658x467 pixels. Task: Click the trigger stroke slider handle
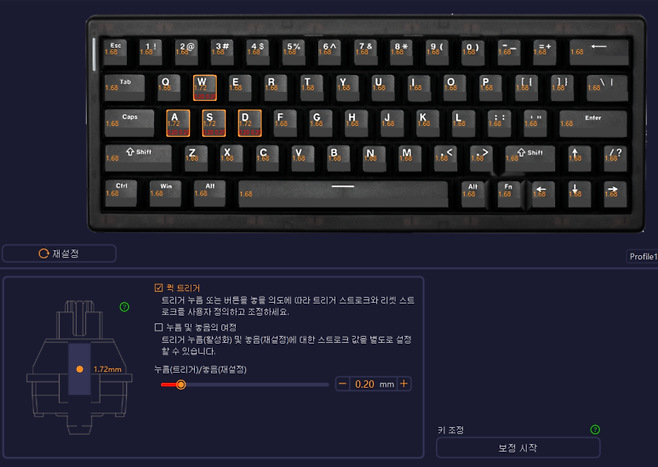(x=181, y=384)
